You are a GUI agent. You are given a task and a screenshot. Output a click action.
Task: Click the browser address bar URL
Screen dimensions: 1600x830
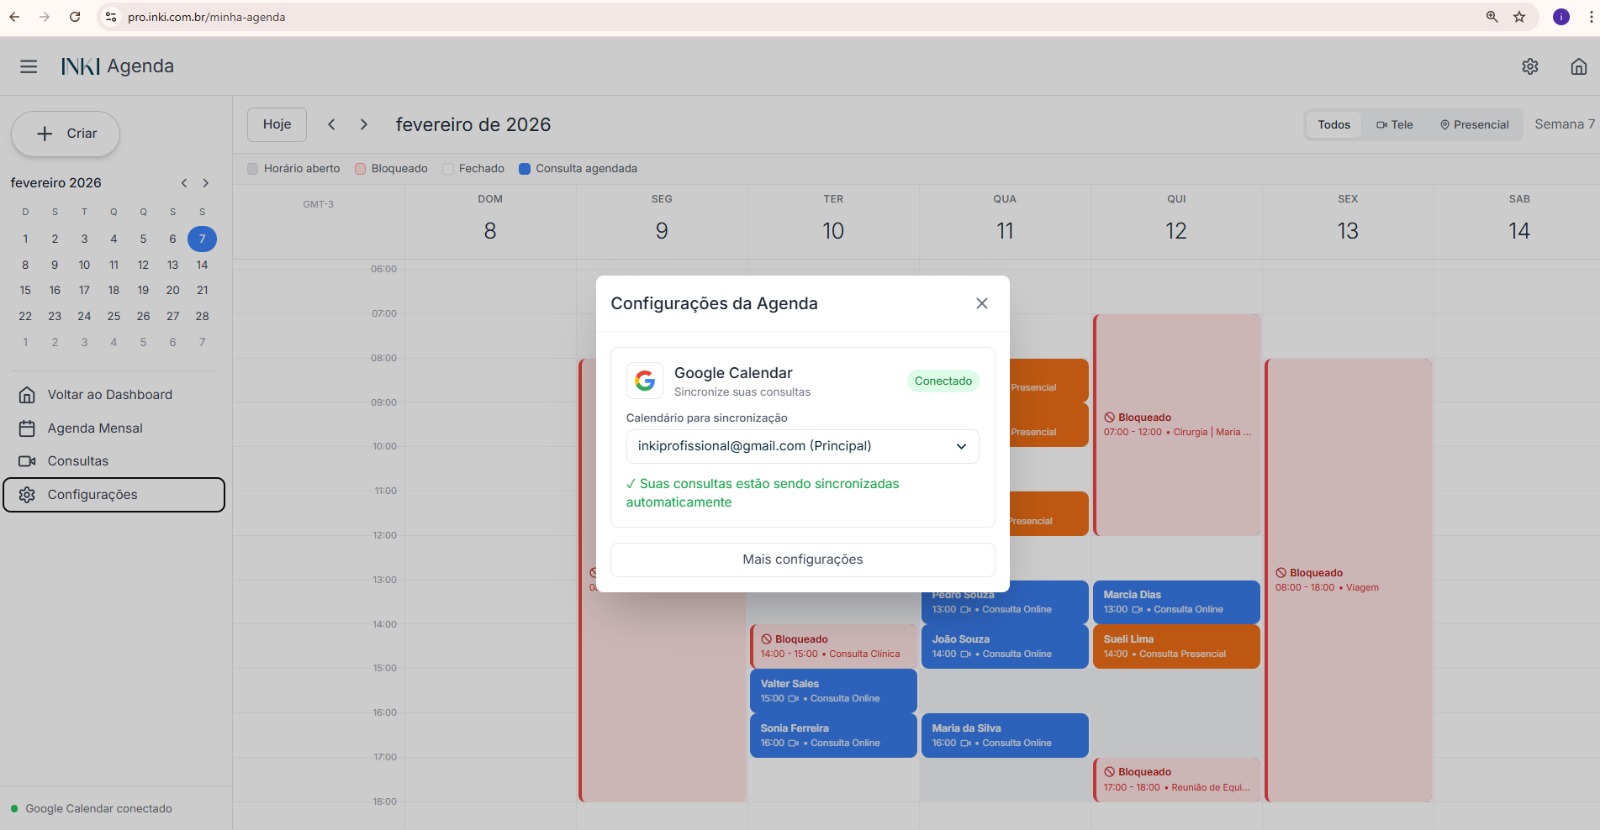click(206, 17)
